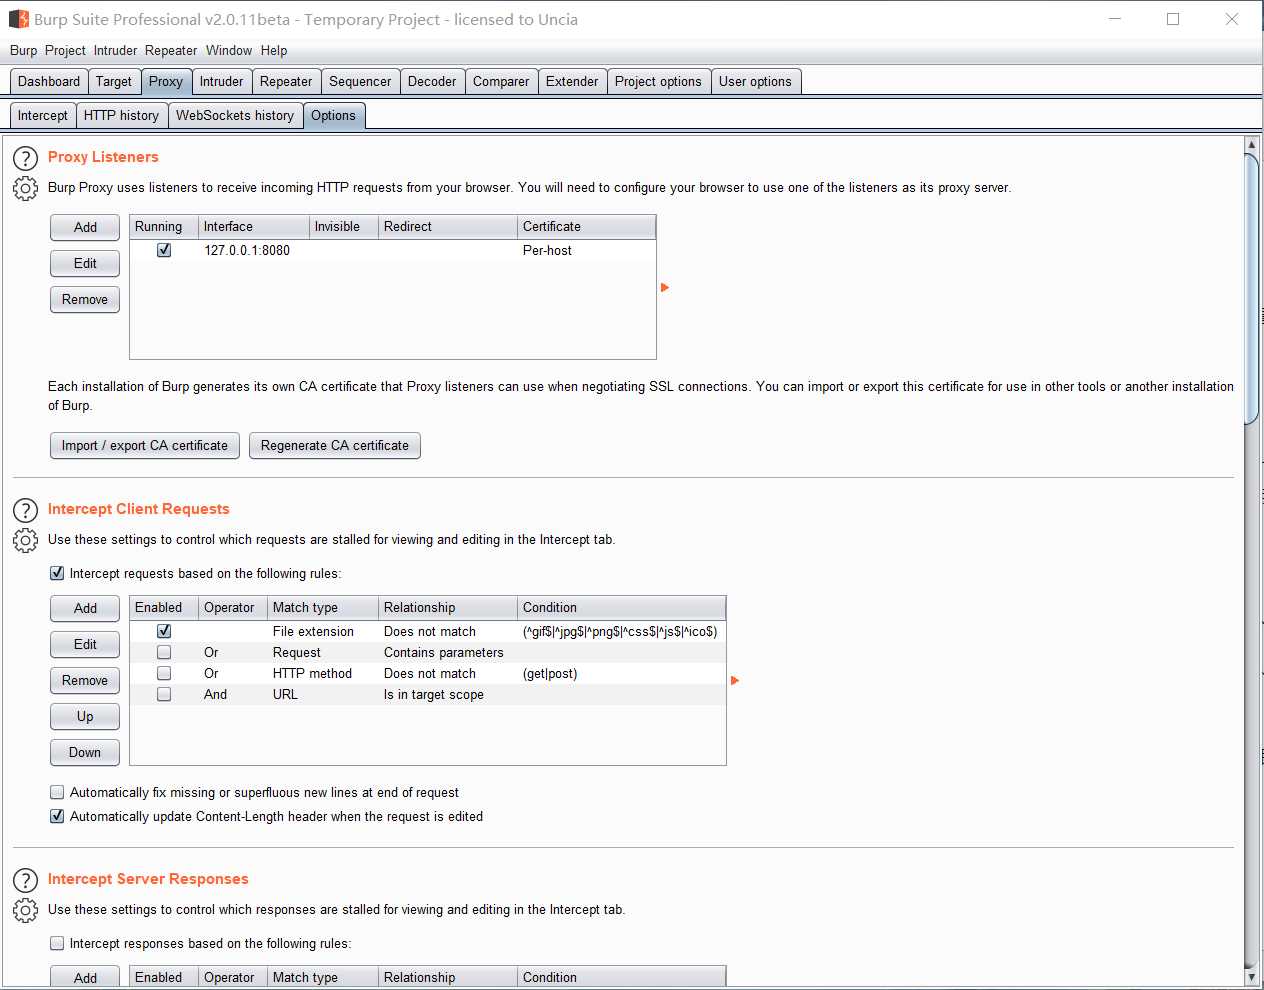
Task: Sort listeners by Certificate column header
Action: tap(587, 226)
